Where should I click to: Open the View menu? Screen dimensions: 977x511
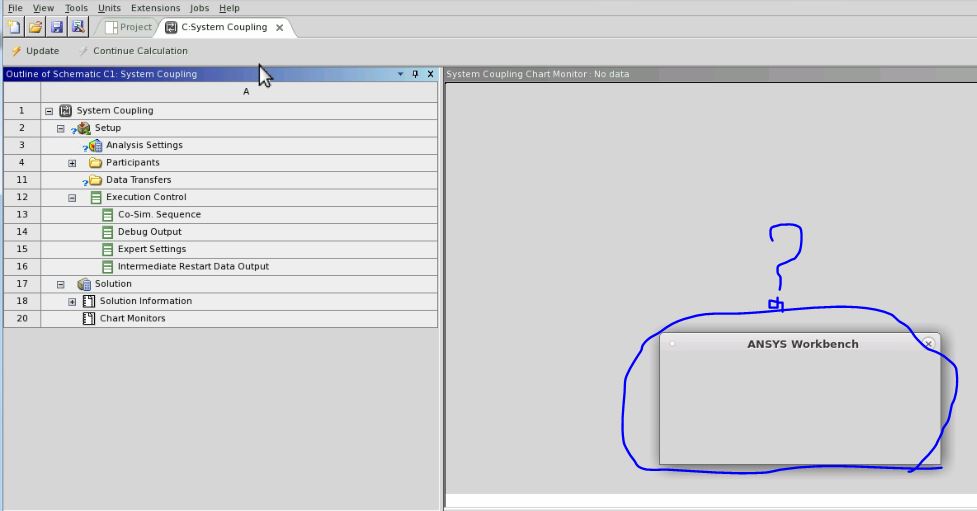click(43, 8)
